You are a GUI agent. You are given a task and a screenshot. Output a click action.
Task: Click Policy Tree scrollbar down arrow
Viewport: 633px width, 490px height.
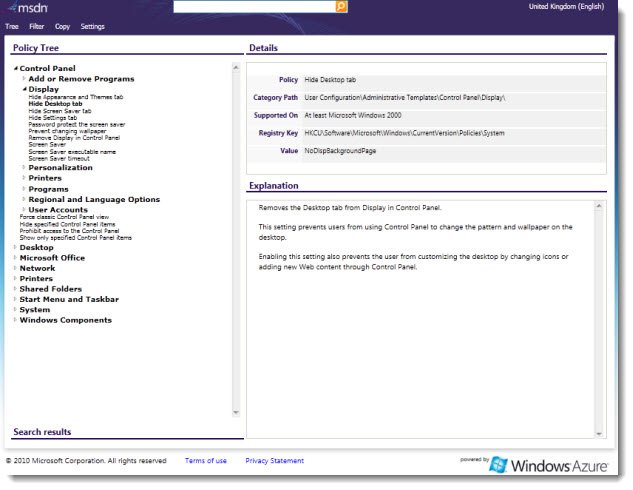click(236, 413)
